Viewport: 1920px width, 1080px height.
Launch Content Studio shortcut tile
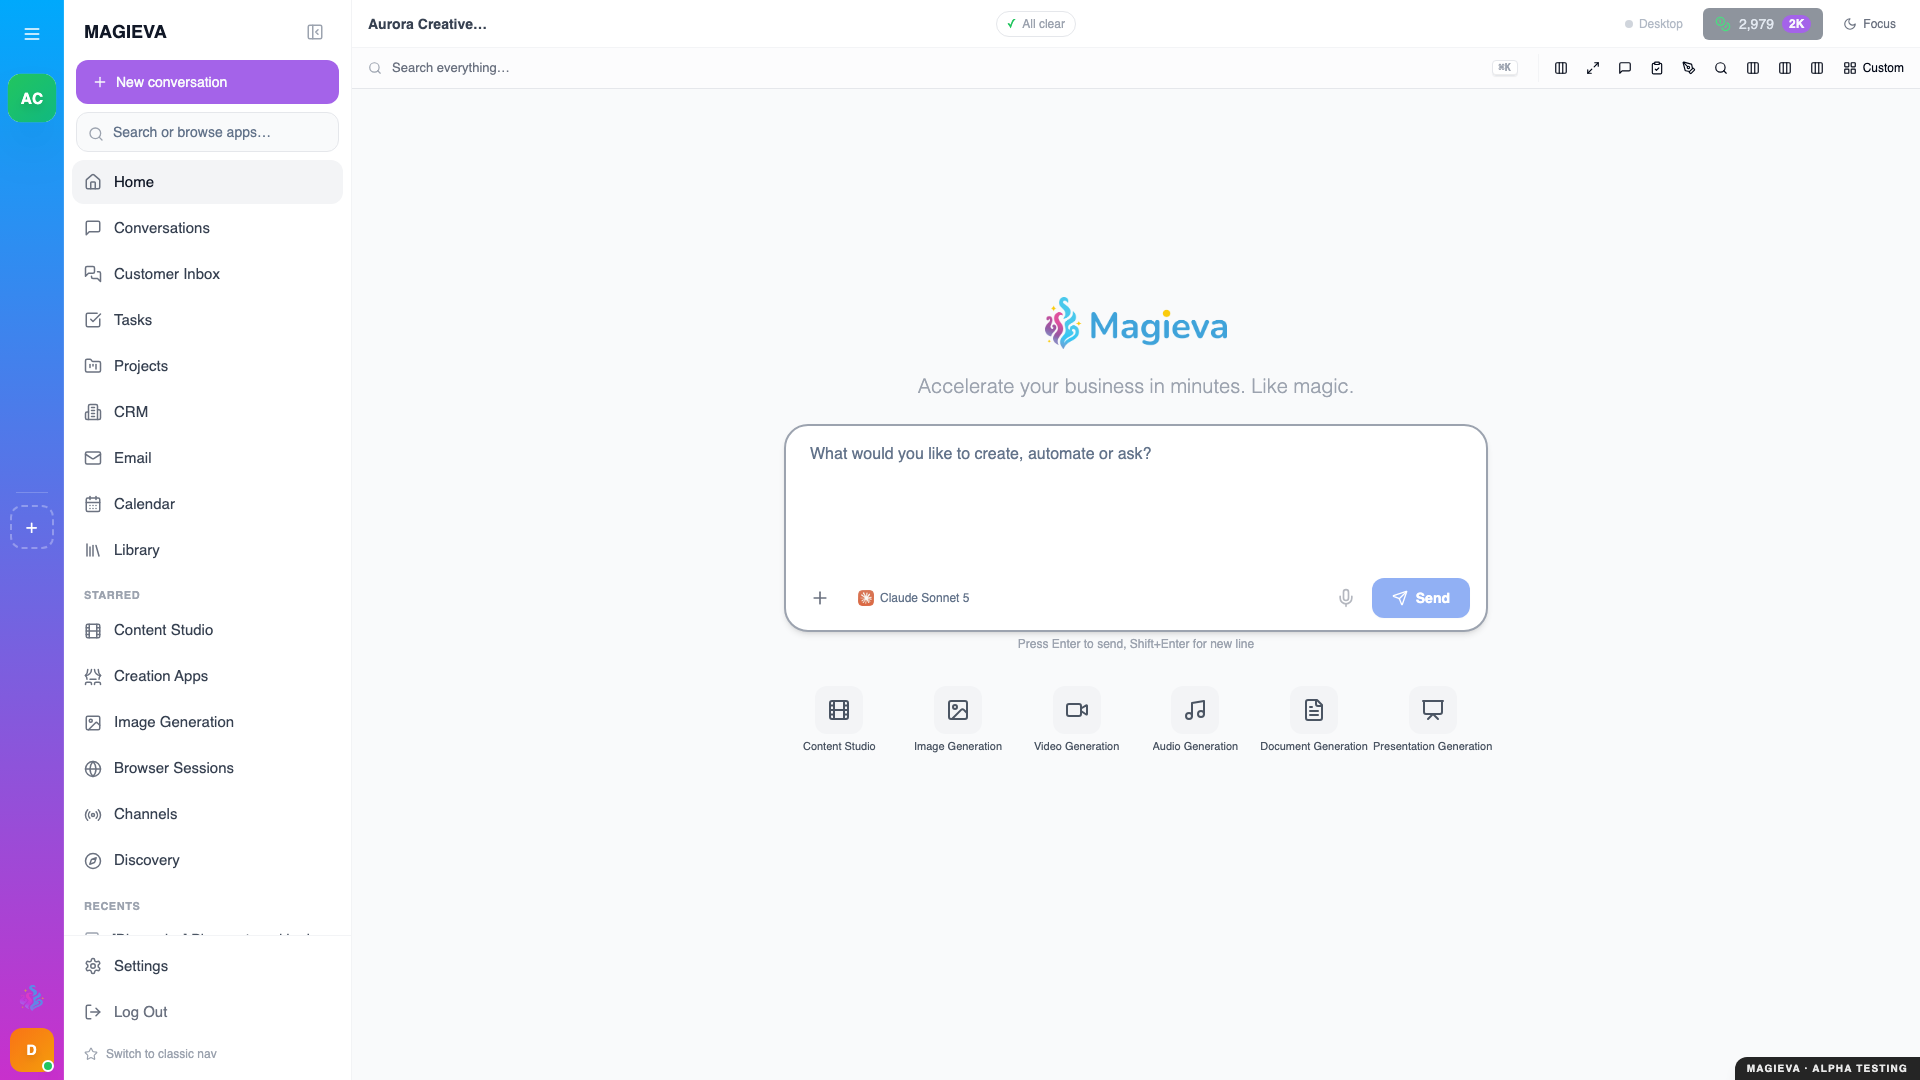click(839, 720)
